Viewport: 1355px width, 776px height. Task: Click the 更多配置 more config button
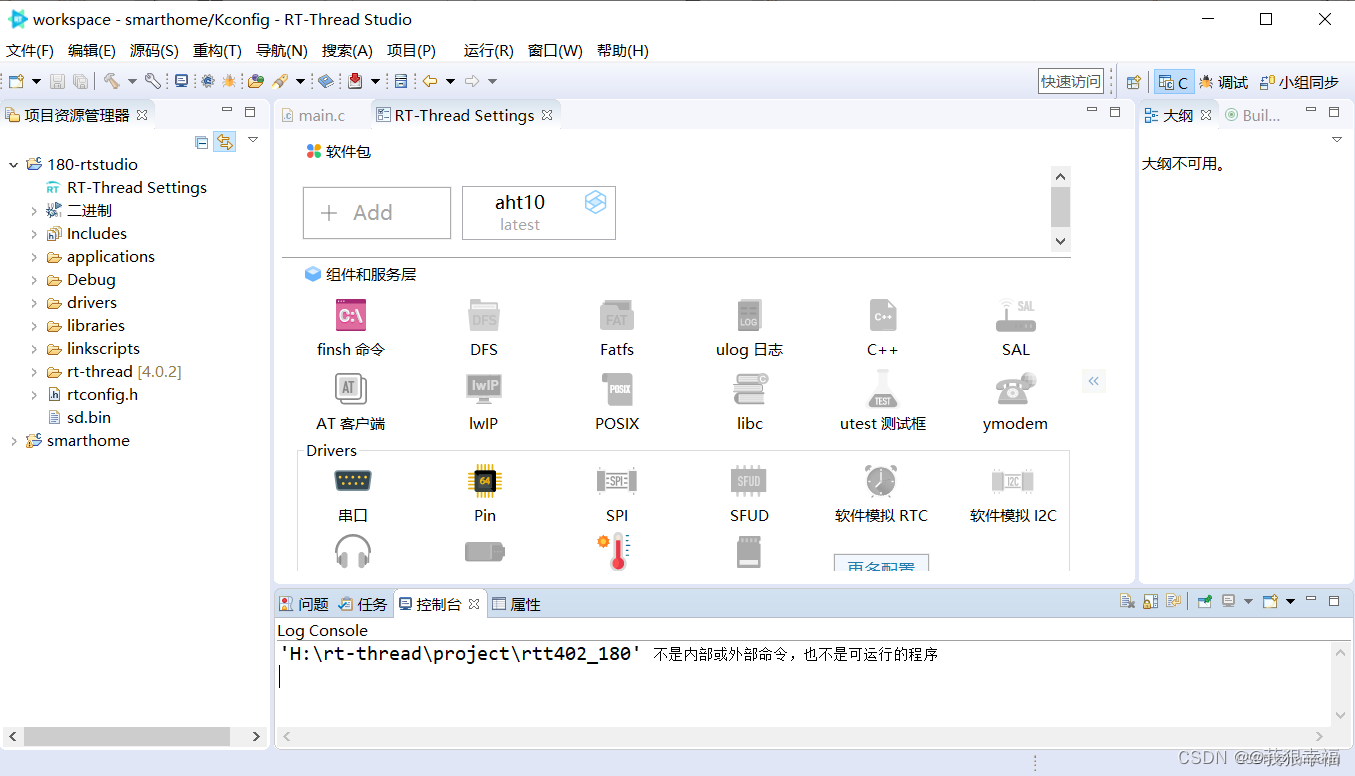(x=881, y=563)
